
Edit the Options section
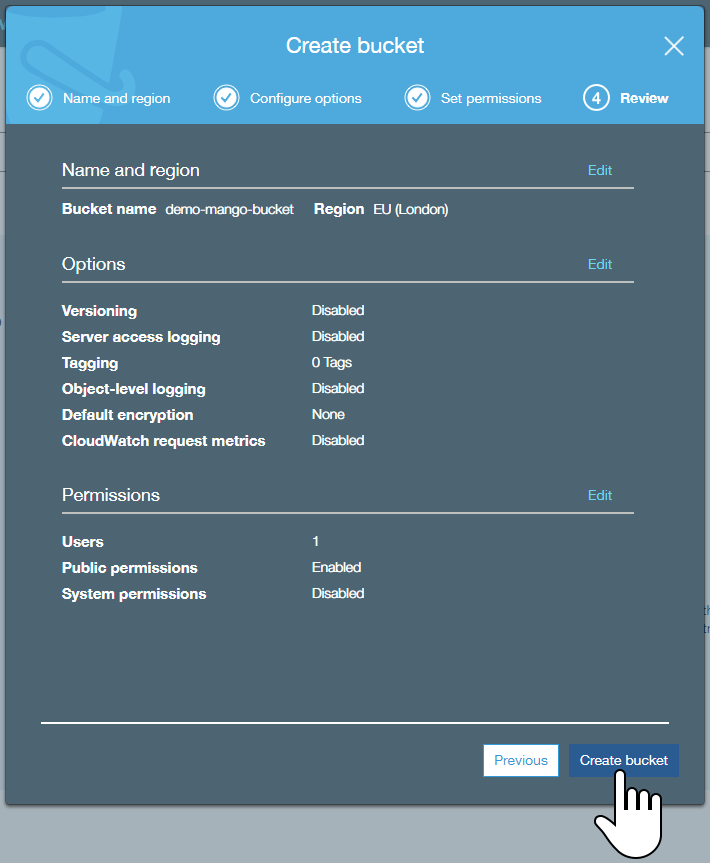[x=599, y=264]
